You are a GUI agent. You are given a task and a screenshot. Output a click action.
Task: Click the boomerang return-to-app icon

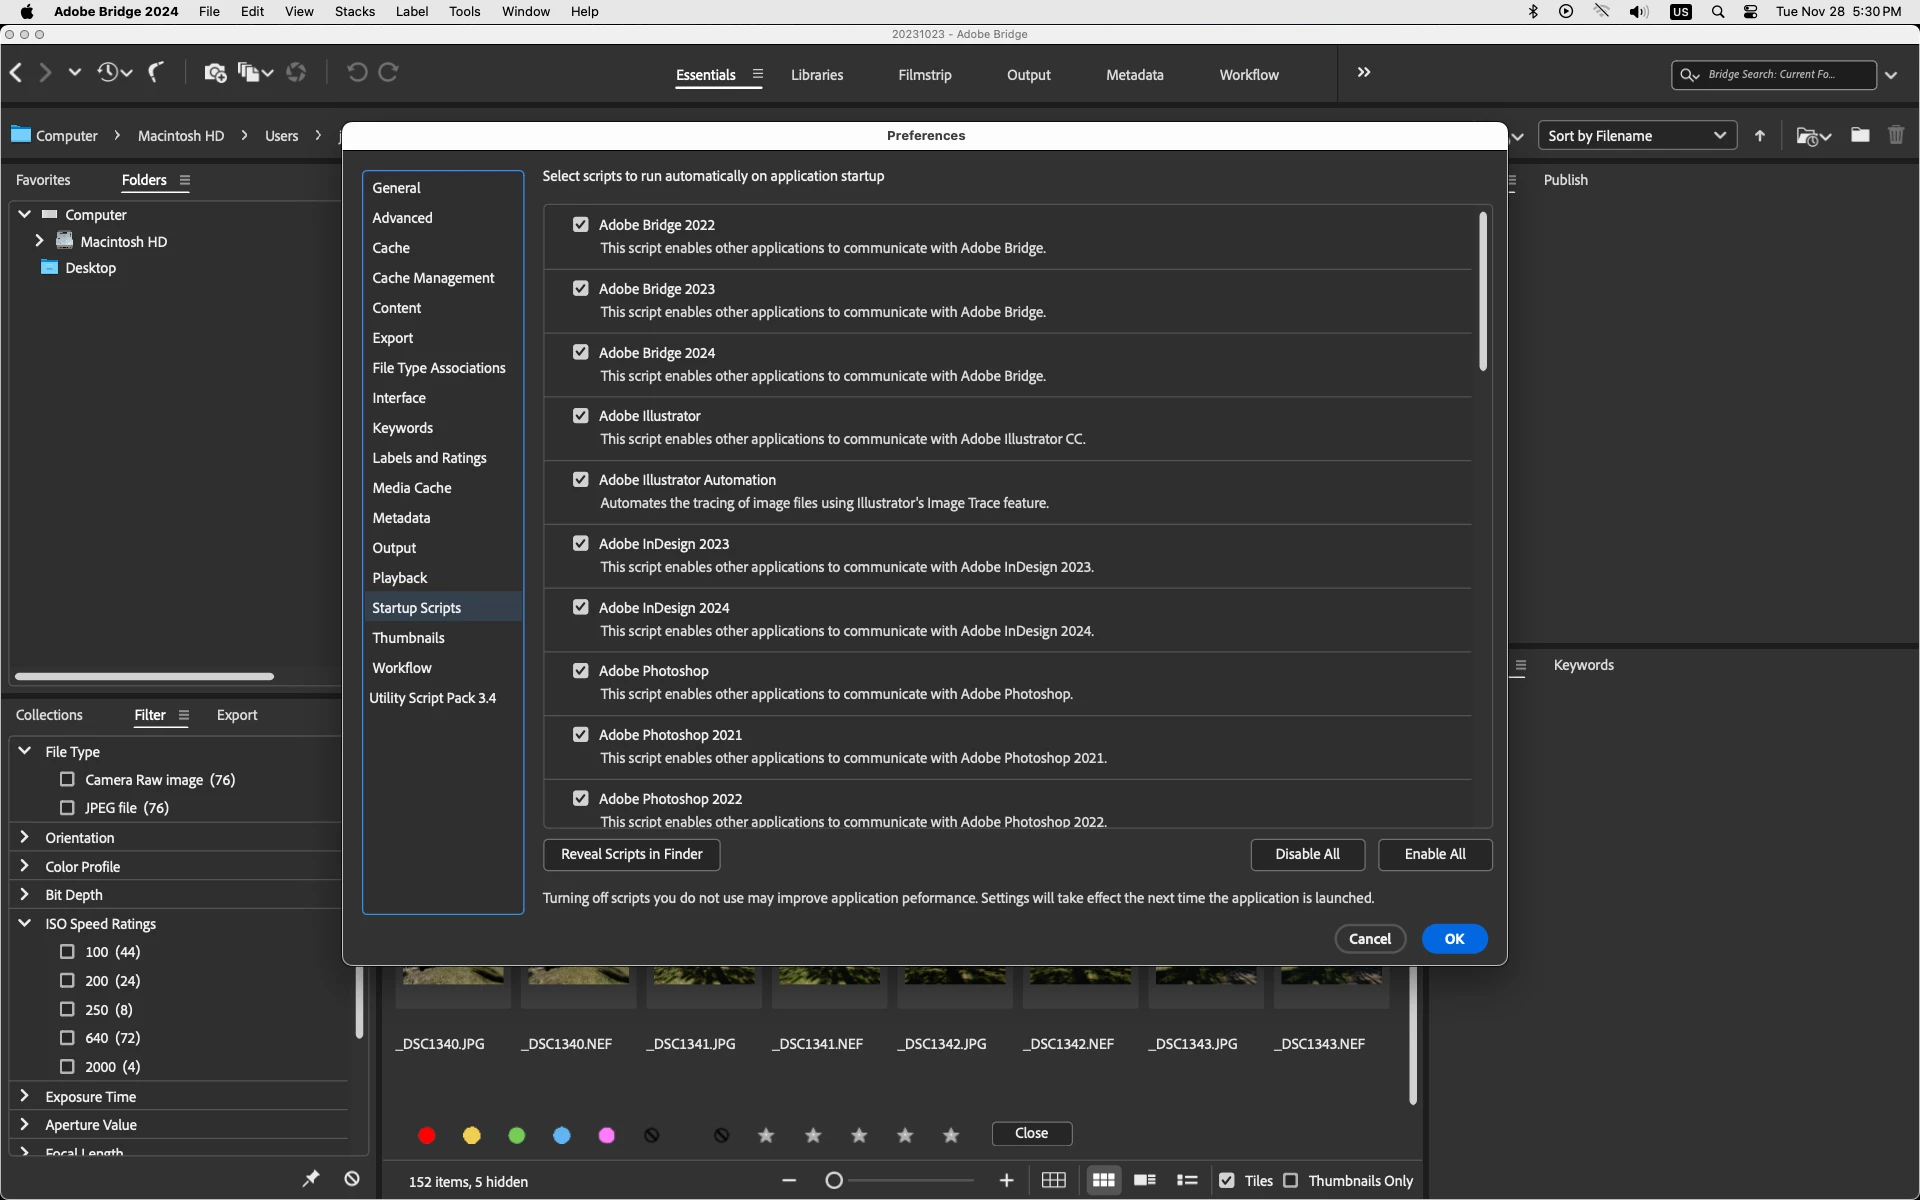tap(157, 72)
